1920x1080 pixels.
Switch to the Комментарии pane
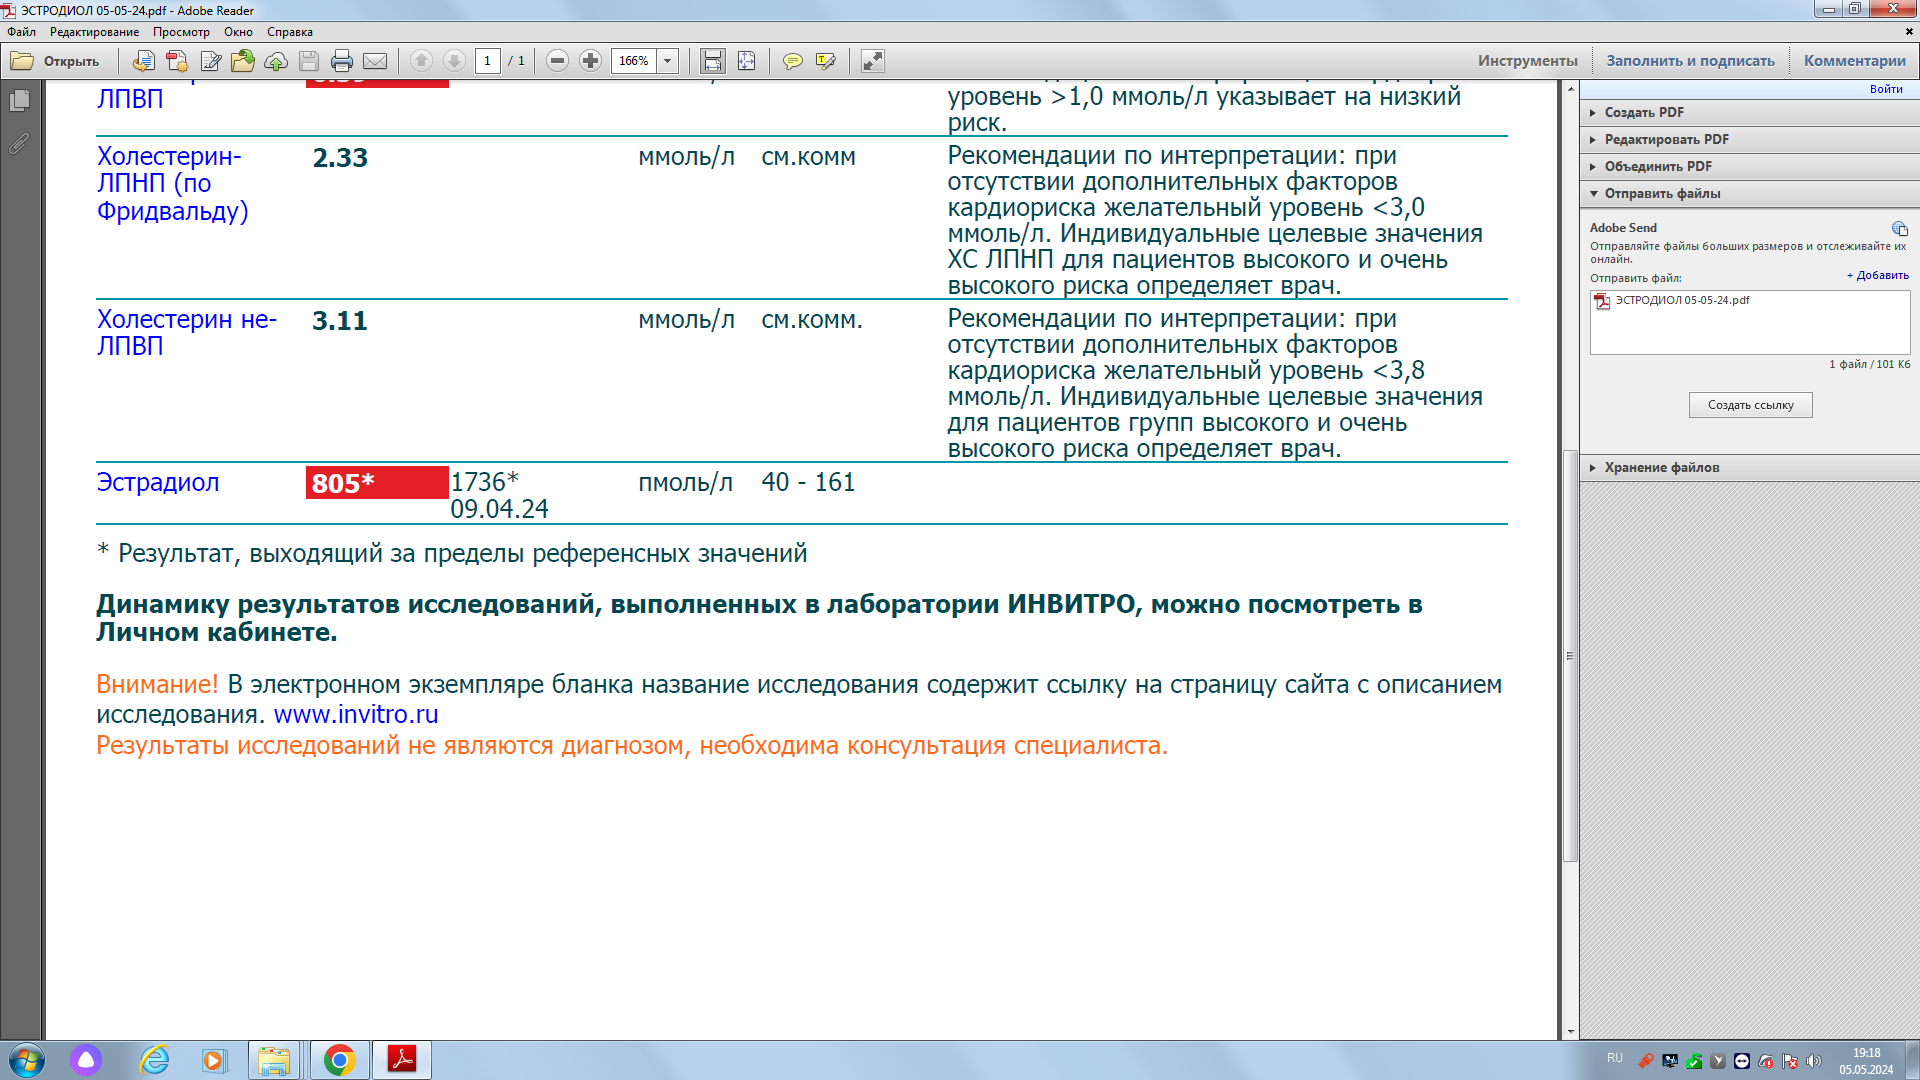click(1854, 61)
